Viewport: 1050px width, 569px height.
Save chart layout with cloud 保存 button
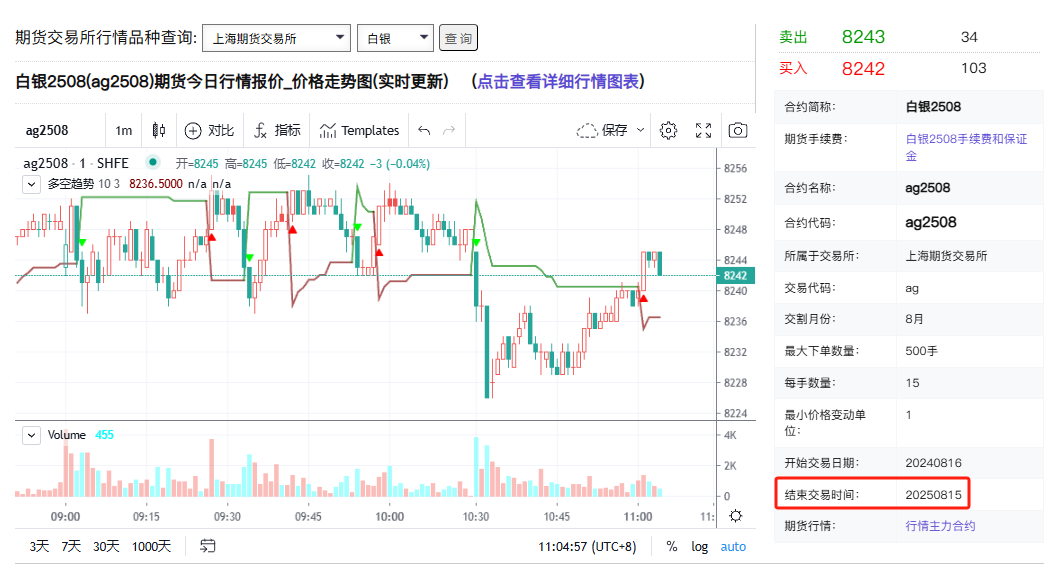coord(602,131)
